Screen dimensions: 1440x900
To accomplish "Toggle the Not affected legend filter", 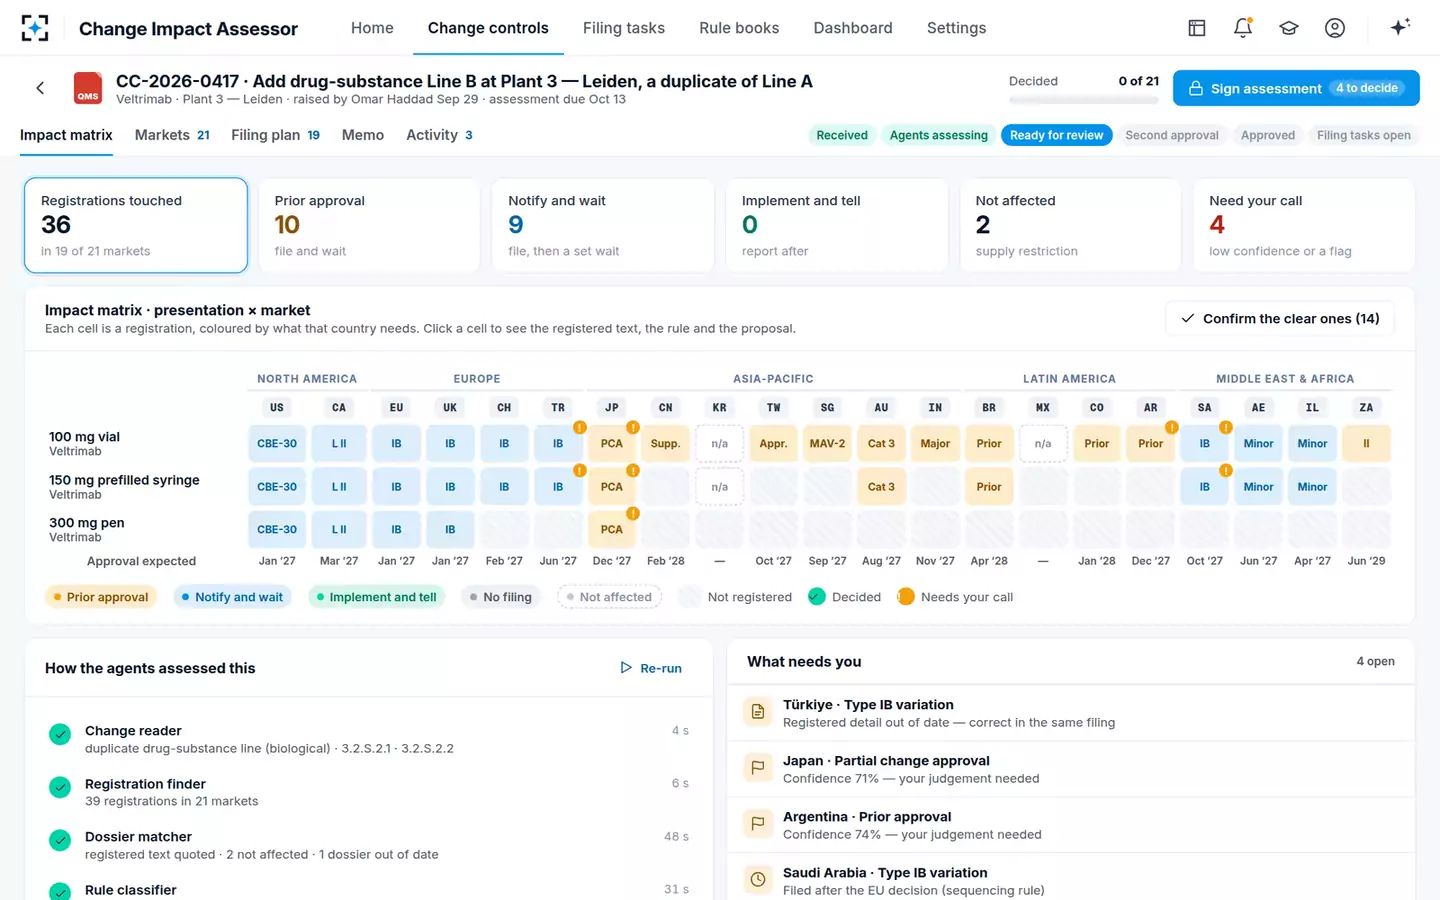I will point(609,597).
